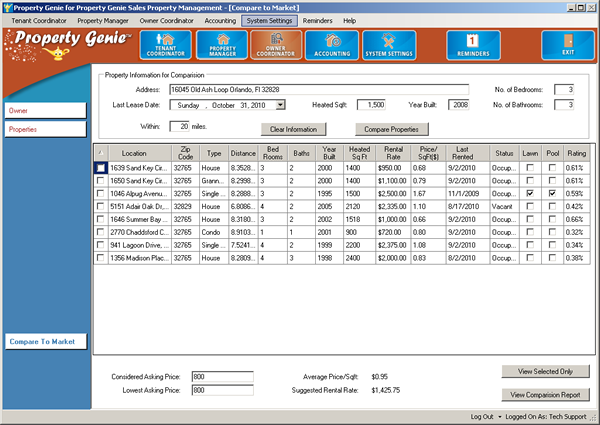This screenshot has width=600, height=425.
Task: Select the Owner sidebar button
Action: click(x=46, y=111)
